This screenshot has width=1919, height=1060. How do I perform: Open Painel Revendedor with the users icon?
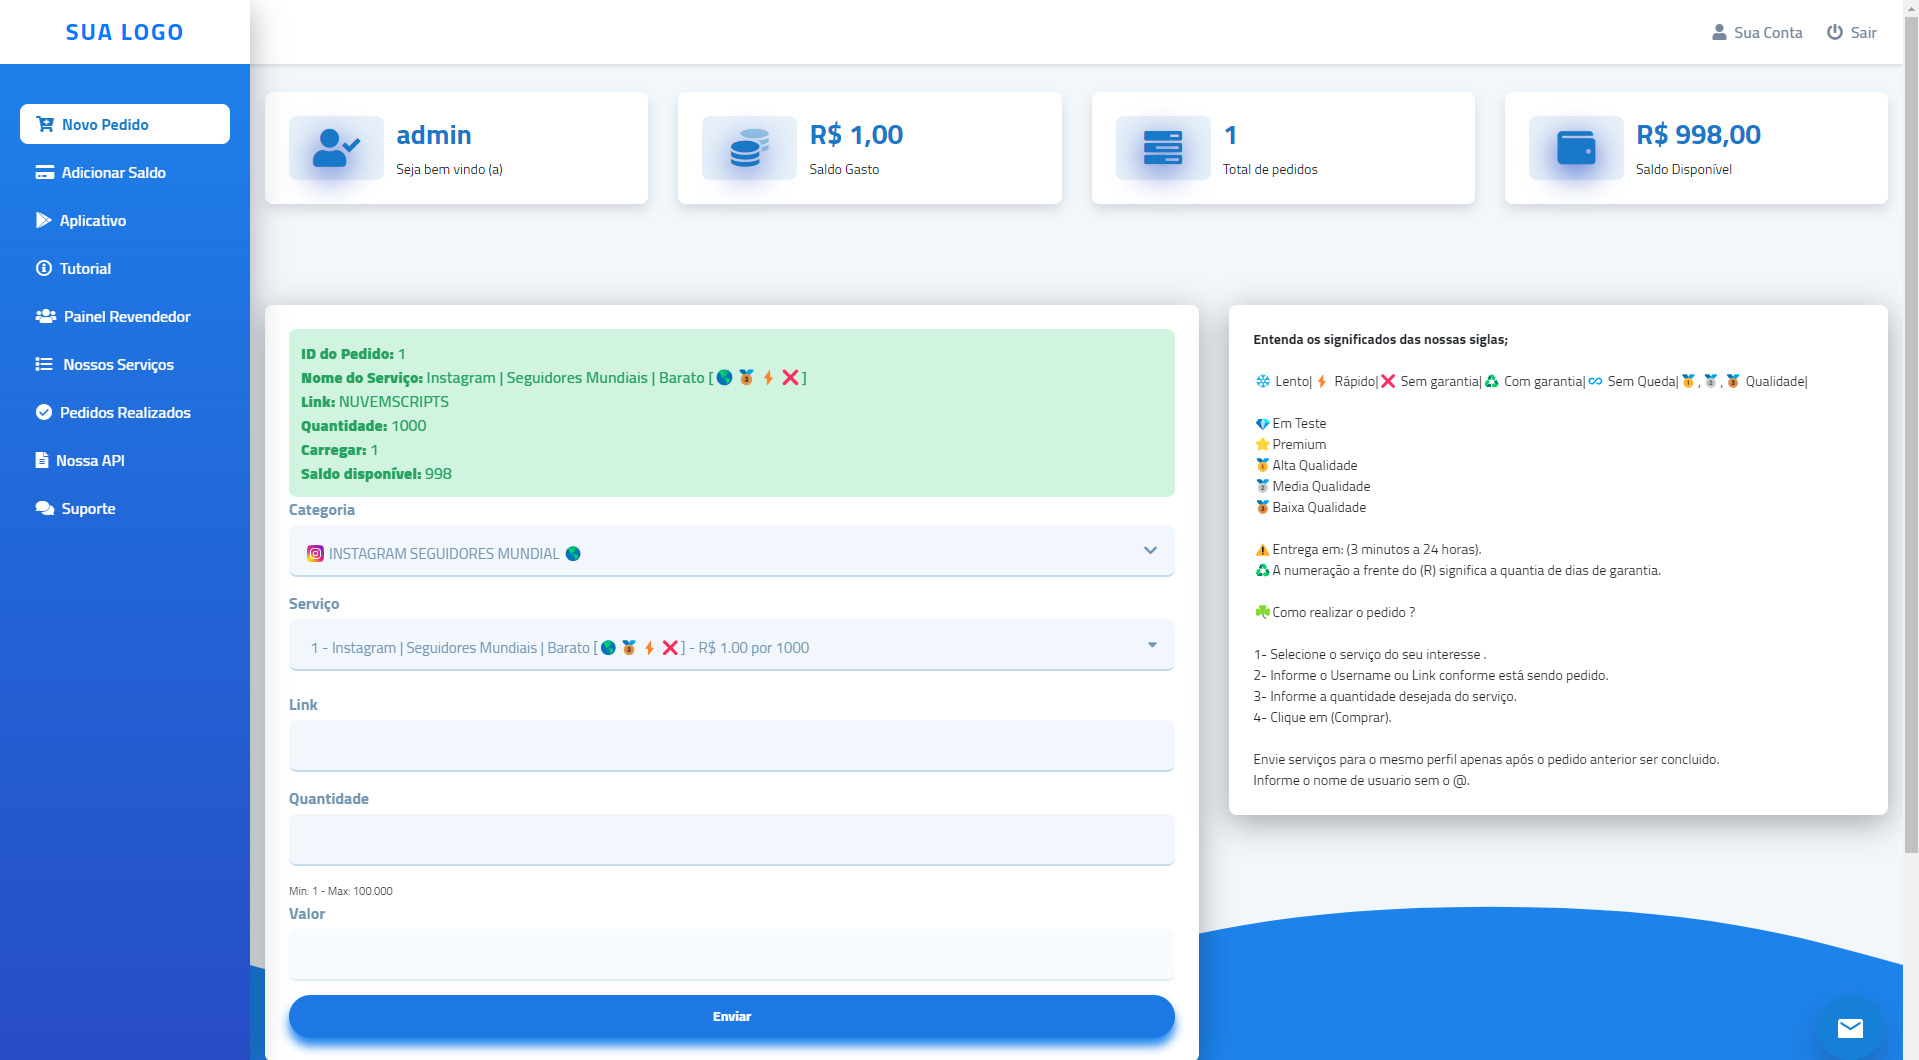[x=43, y=316]
